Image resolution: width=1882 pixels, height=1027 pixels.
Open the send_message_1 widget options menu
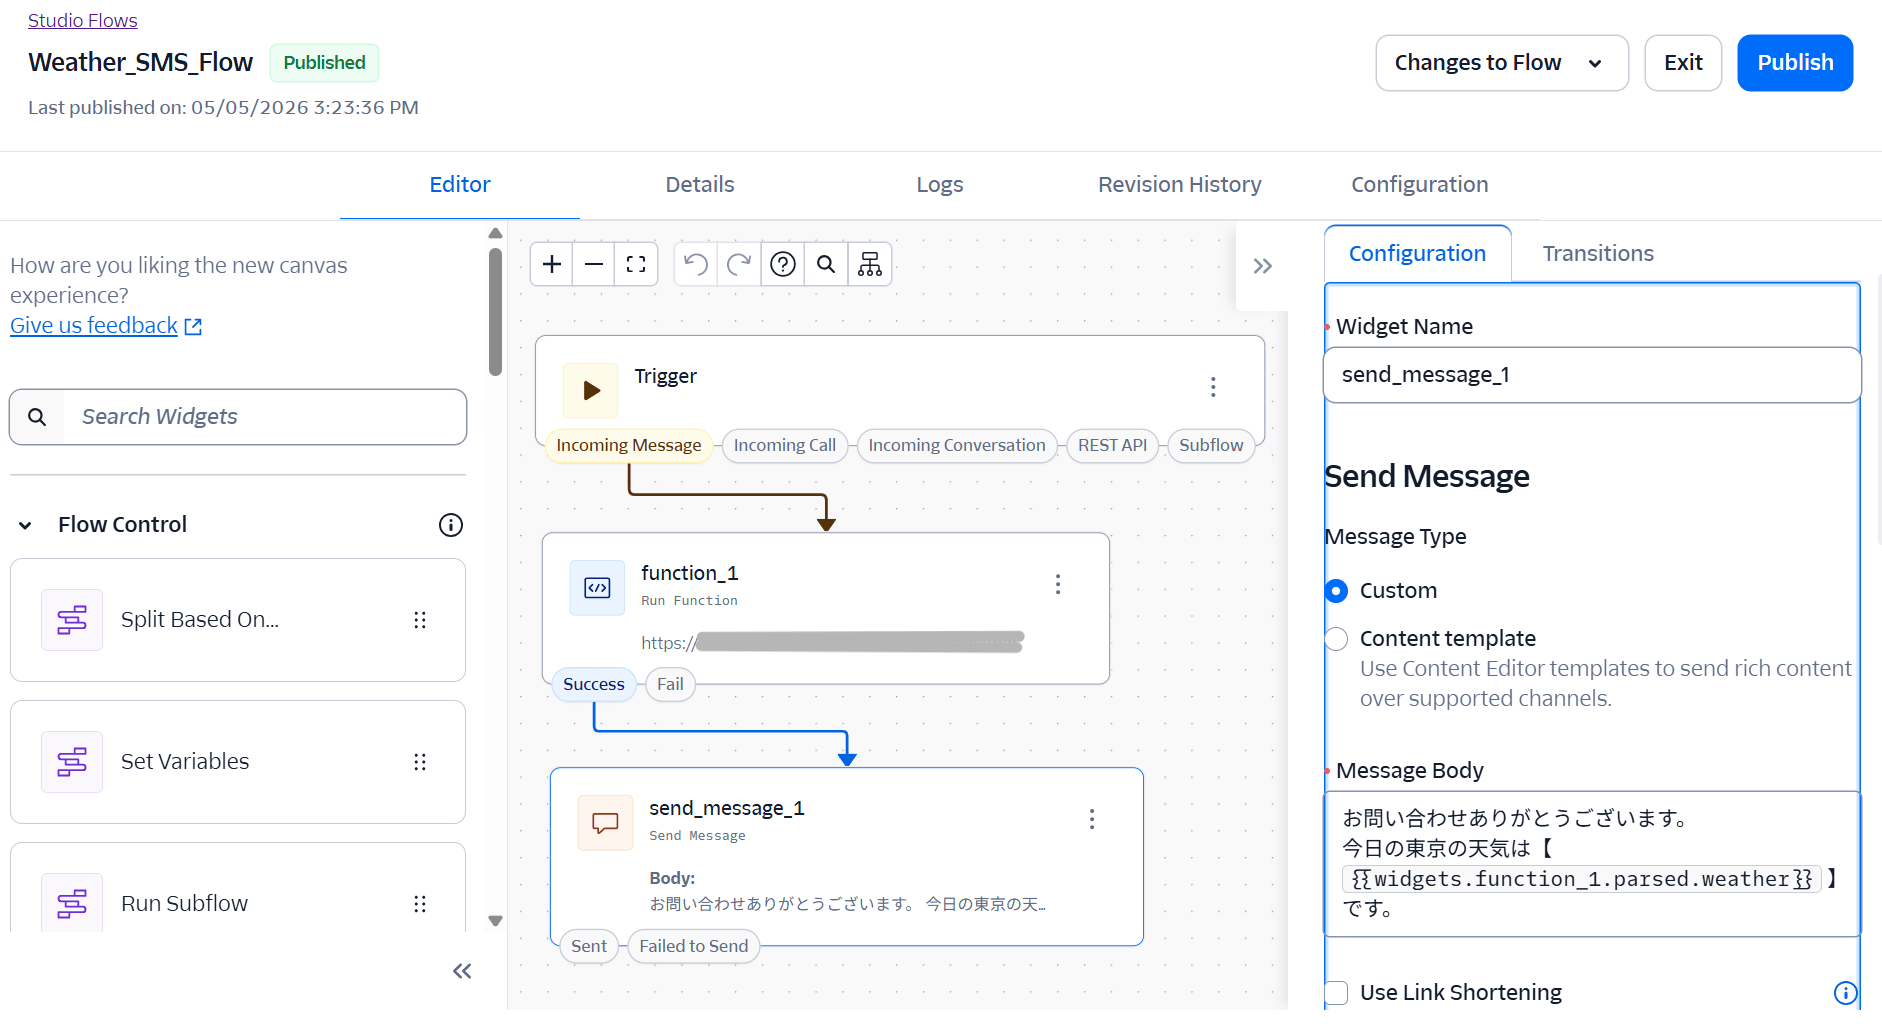1092,819
